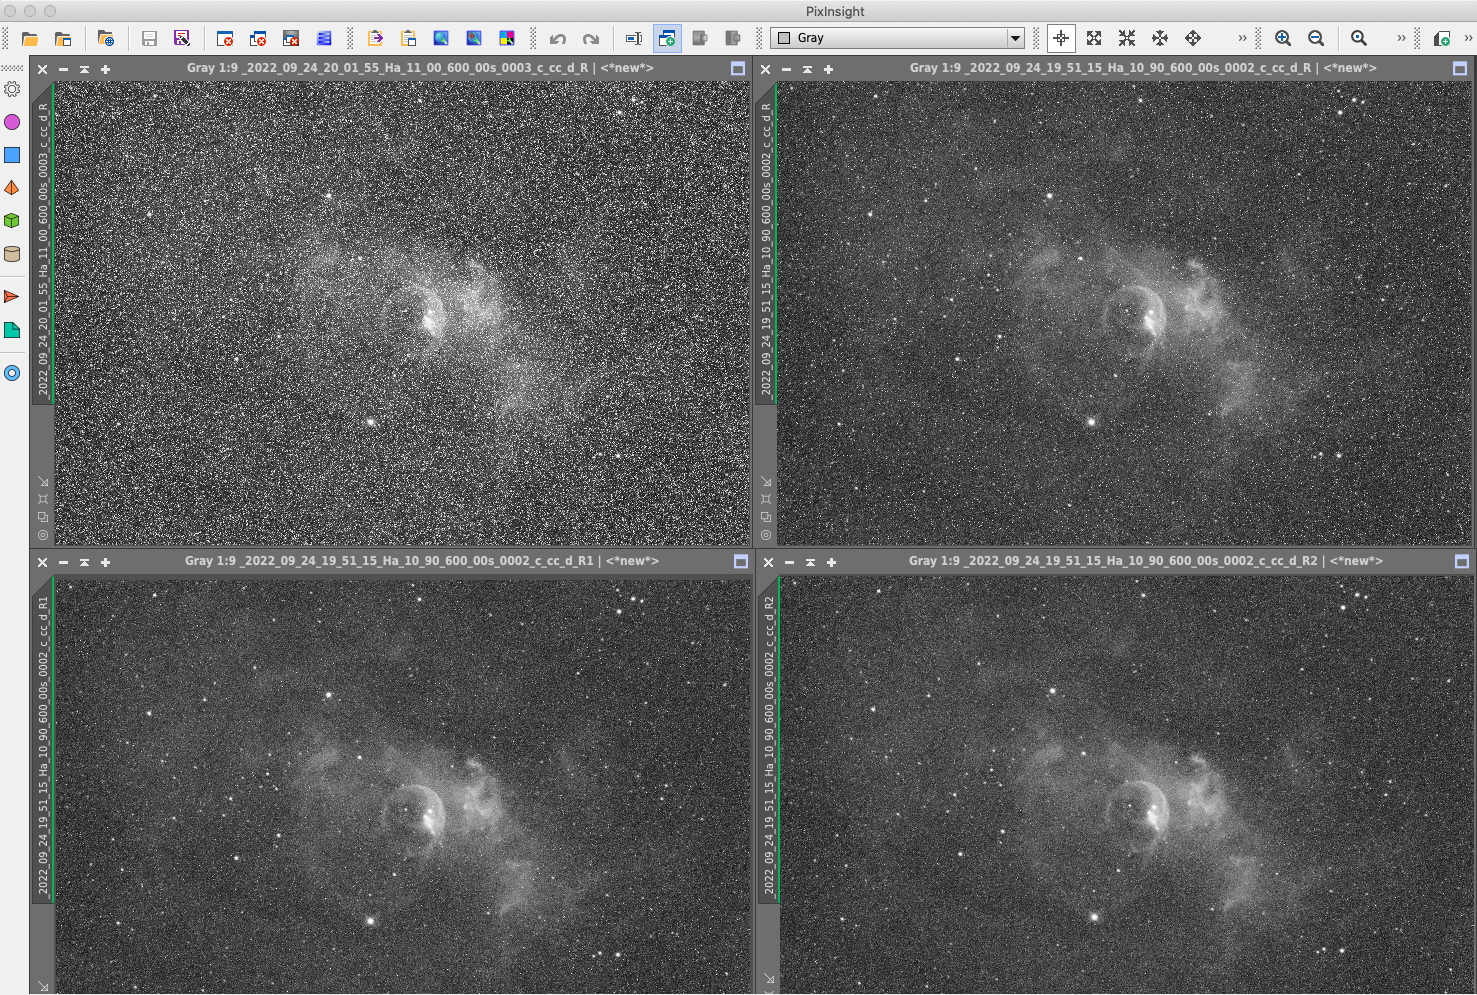1477x995 pixels.
Task: Click the new window icon with green plus
Action: point(667,39)
